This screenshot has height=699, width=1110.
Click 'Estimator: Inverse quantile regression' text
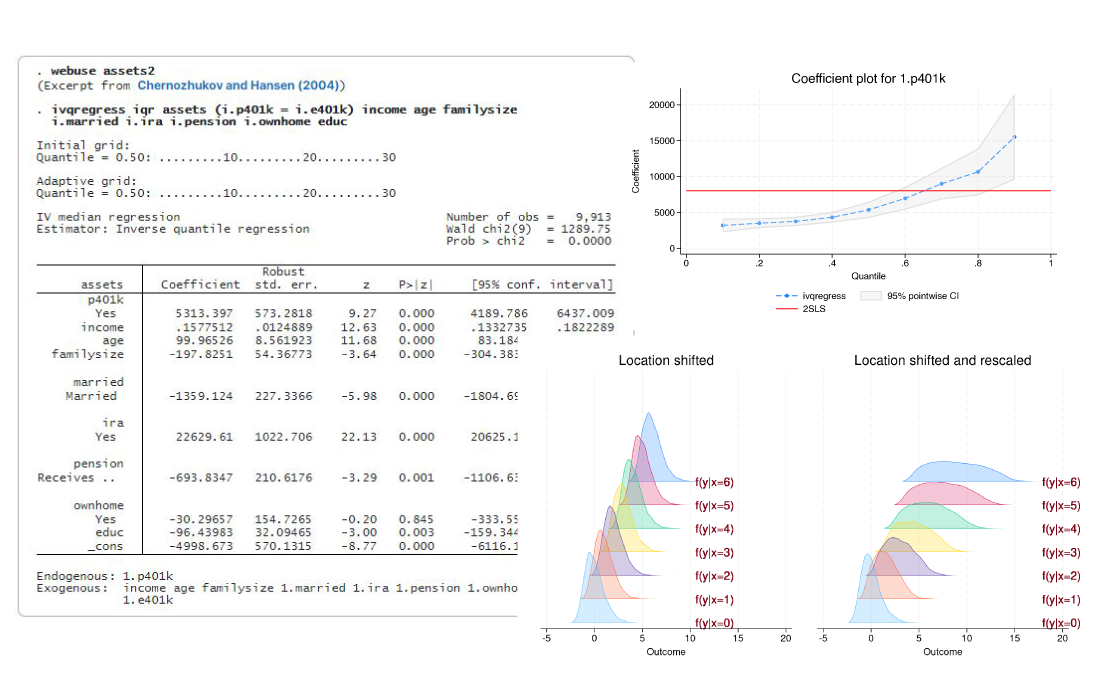[173, 229]
